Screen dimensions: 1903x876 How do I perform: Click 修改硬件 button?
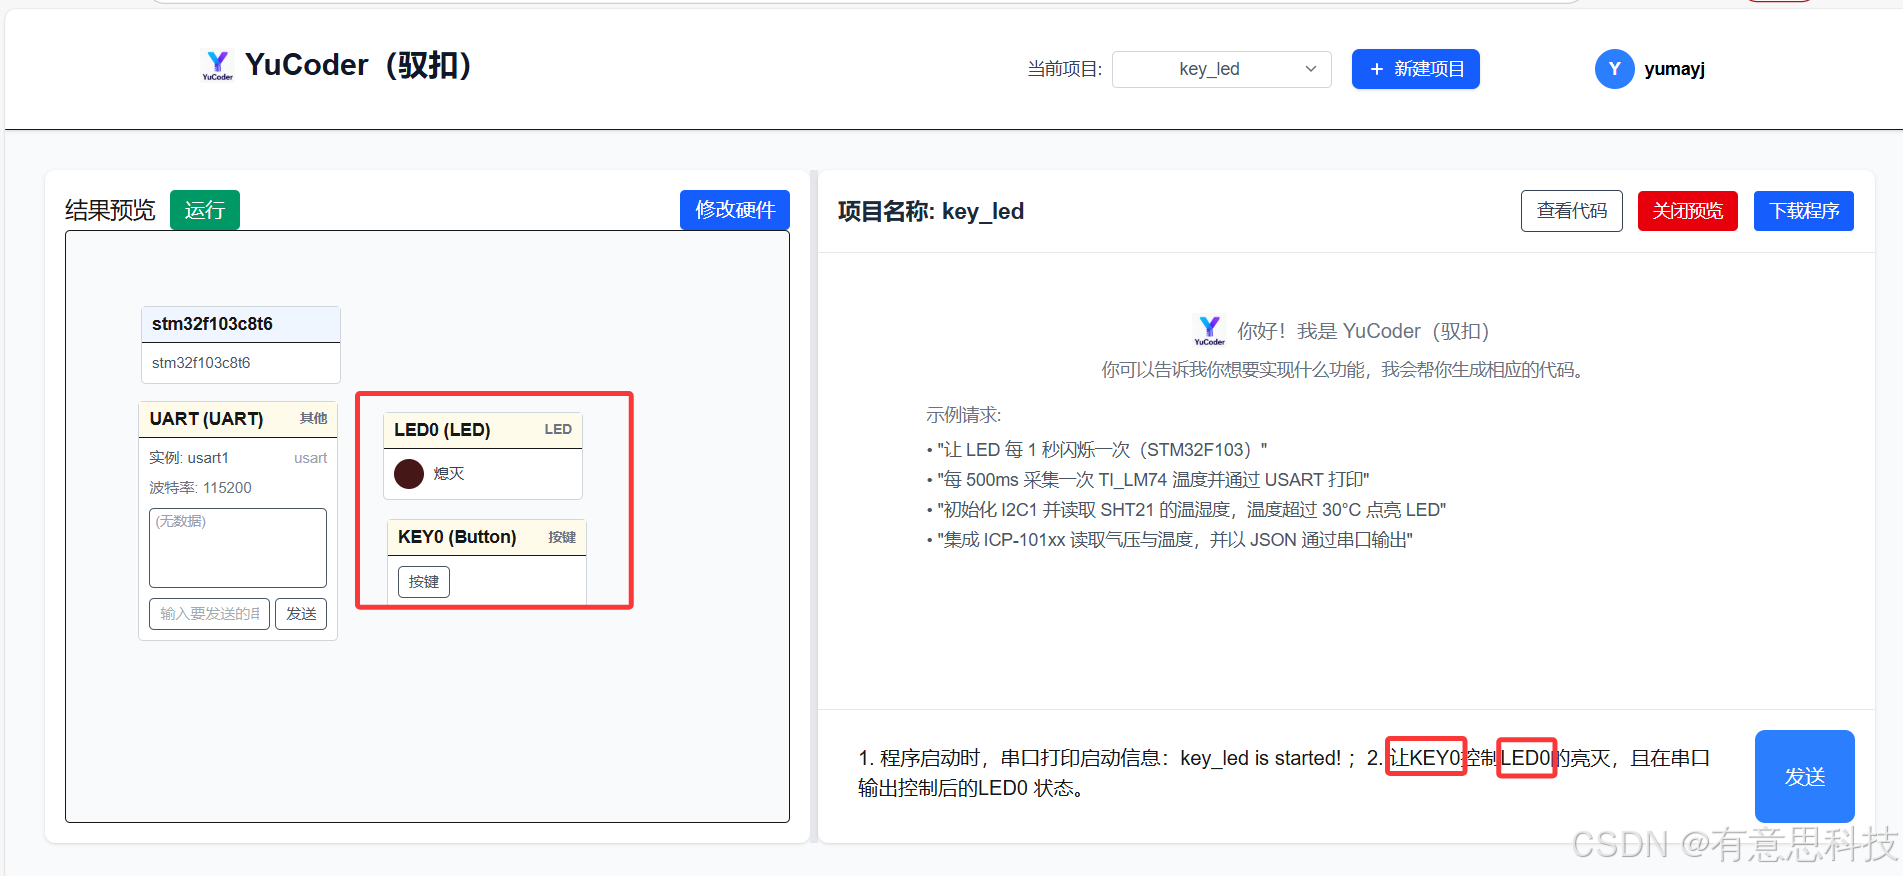coord(735,210)
